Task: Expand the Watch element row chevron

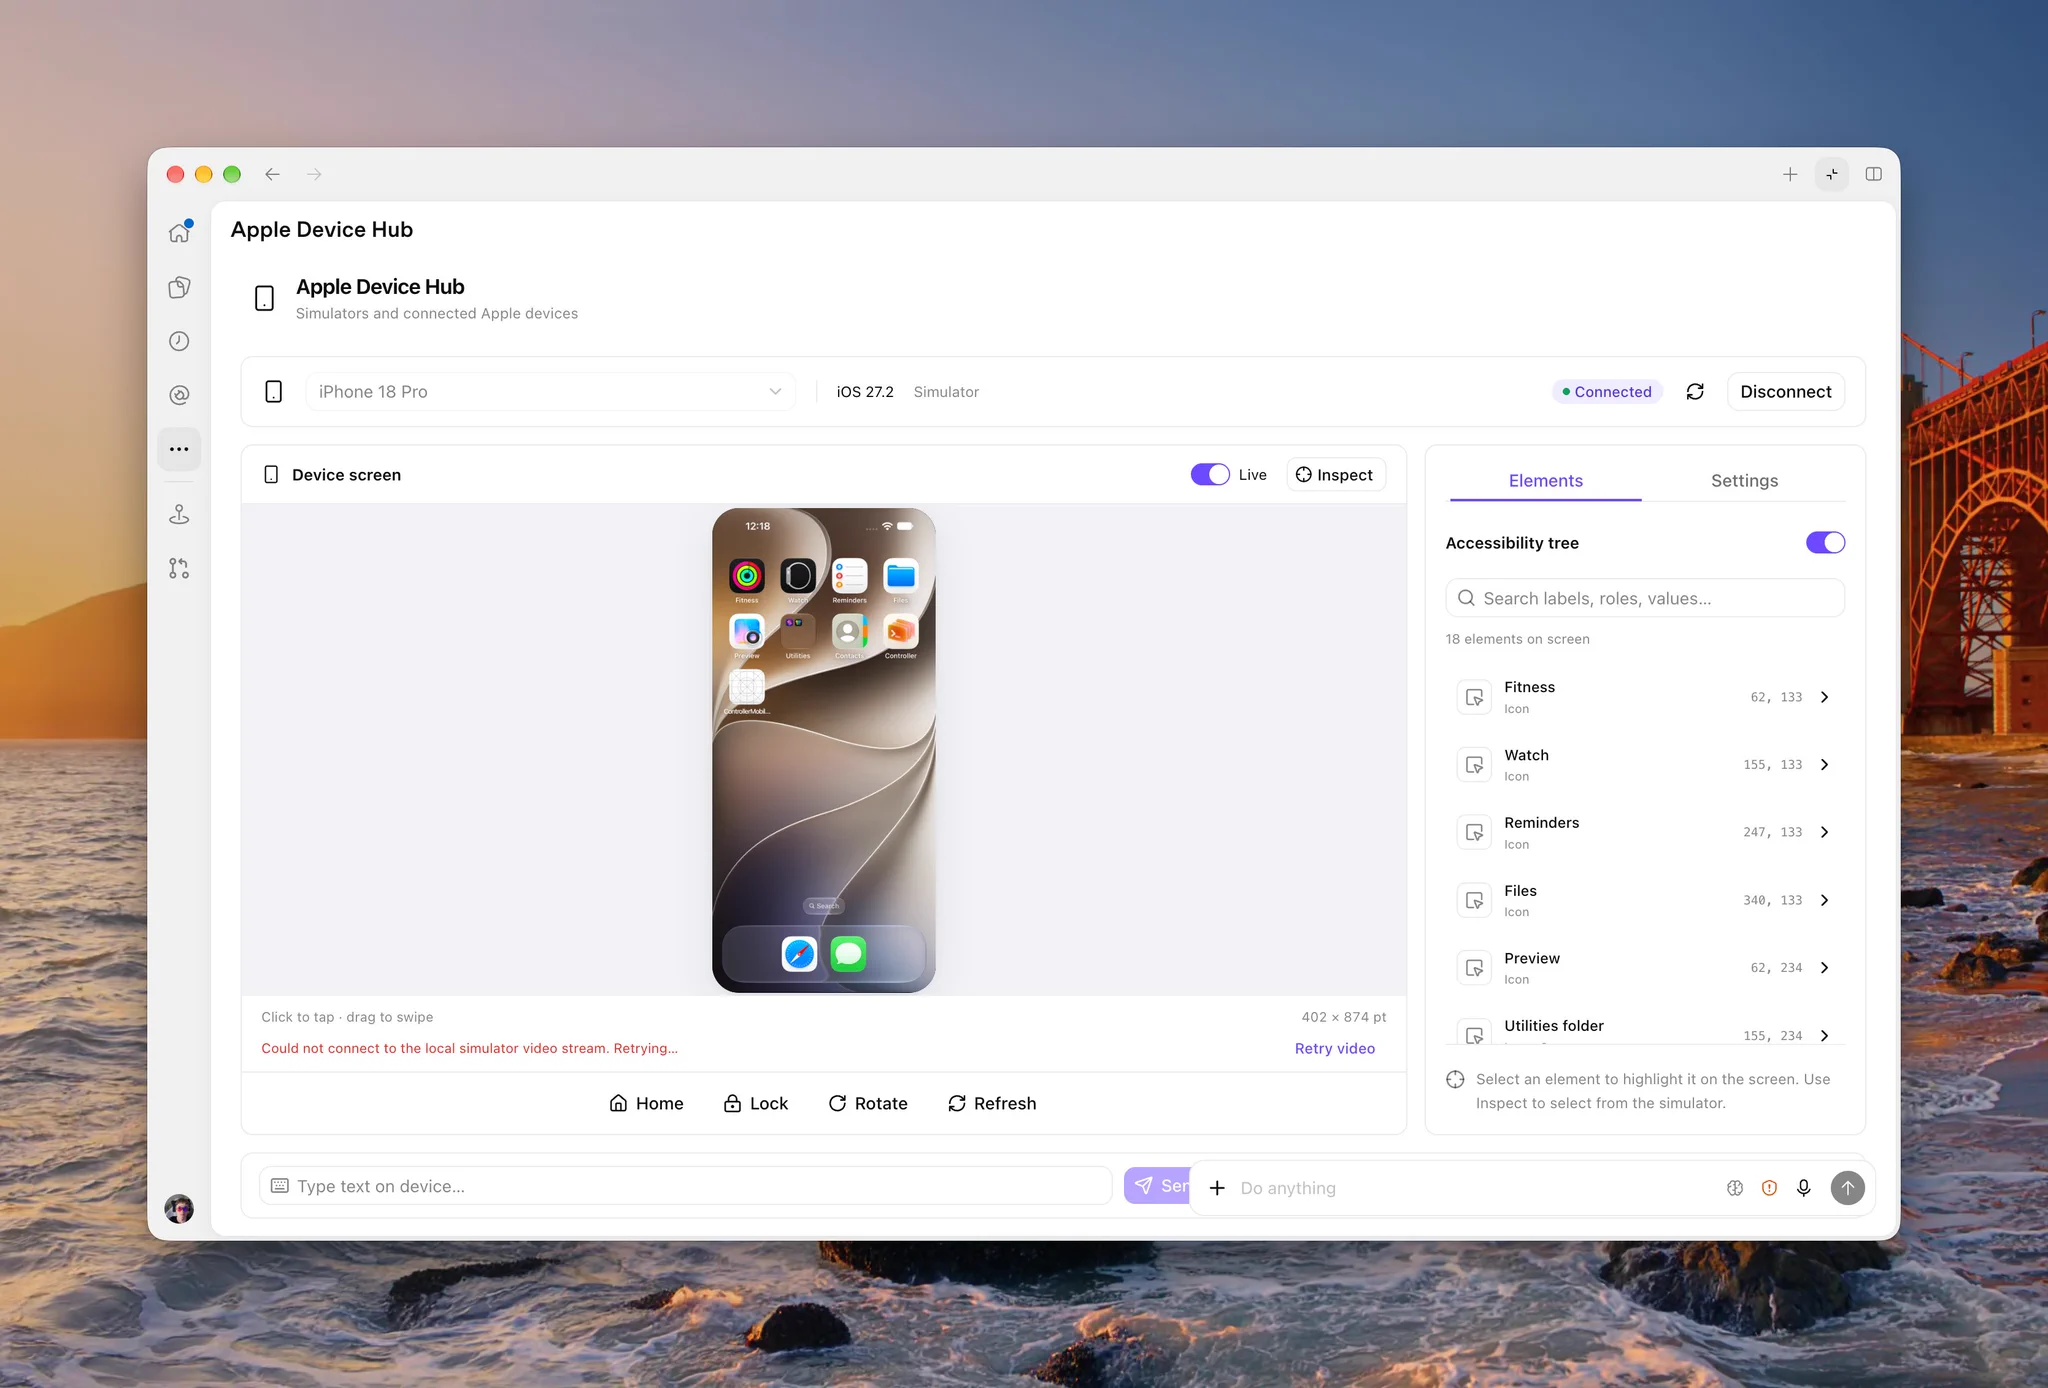Action: [1825, 765]
